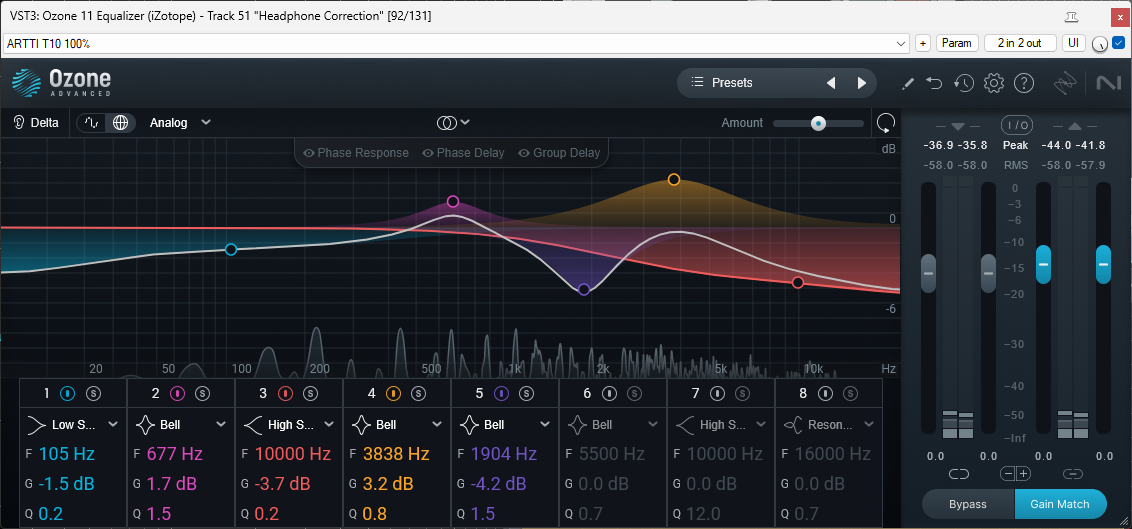Viewport: 1132px width, 529px height.
Task: Open band 1 Low Shelf filter type dropdown
Action: pyautogui.click(x=72, y=424)
